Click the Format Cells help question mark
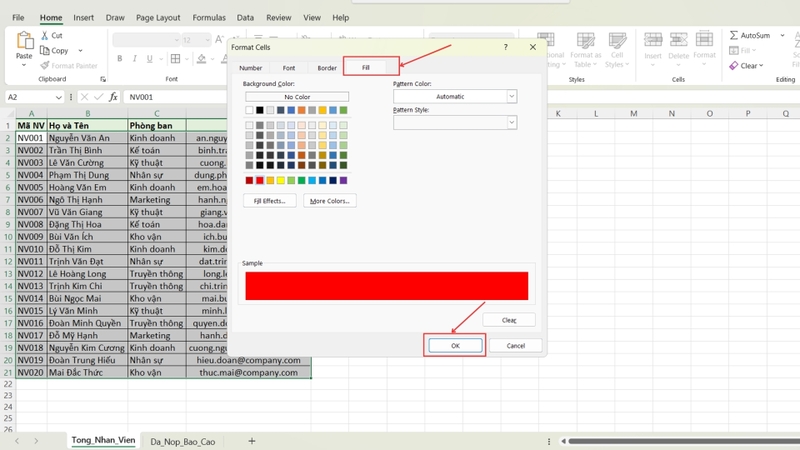The image size is (800, 450). [x=506, y=47]
